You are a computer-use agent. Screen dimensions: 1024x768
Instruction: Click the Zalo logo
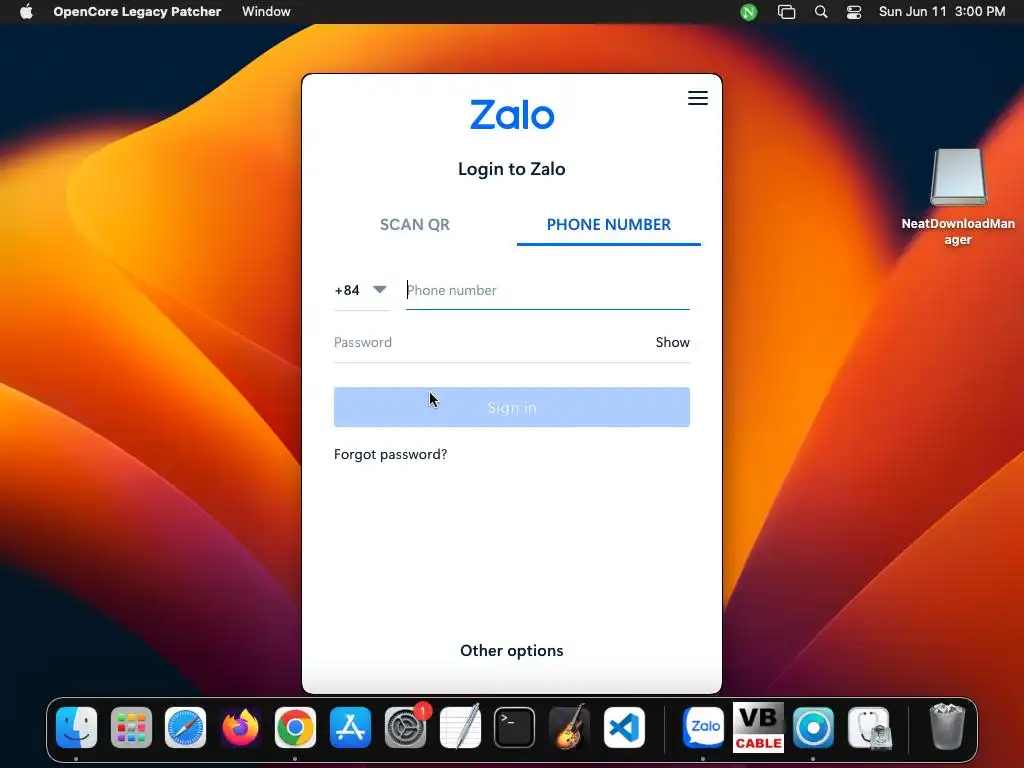pos(512,115)
